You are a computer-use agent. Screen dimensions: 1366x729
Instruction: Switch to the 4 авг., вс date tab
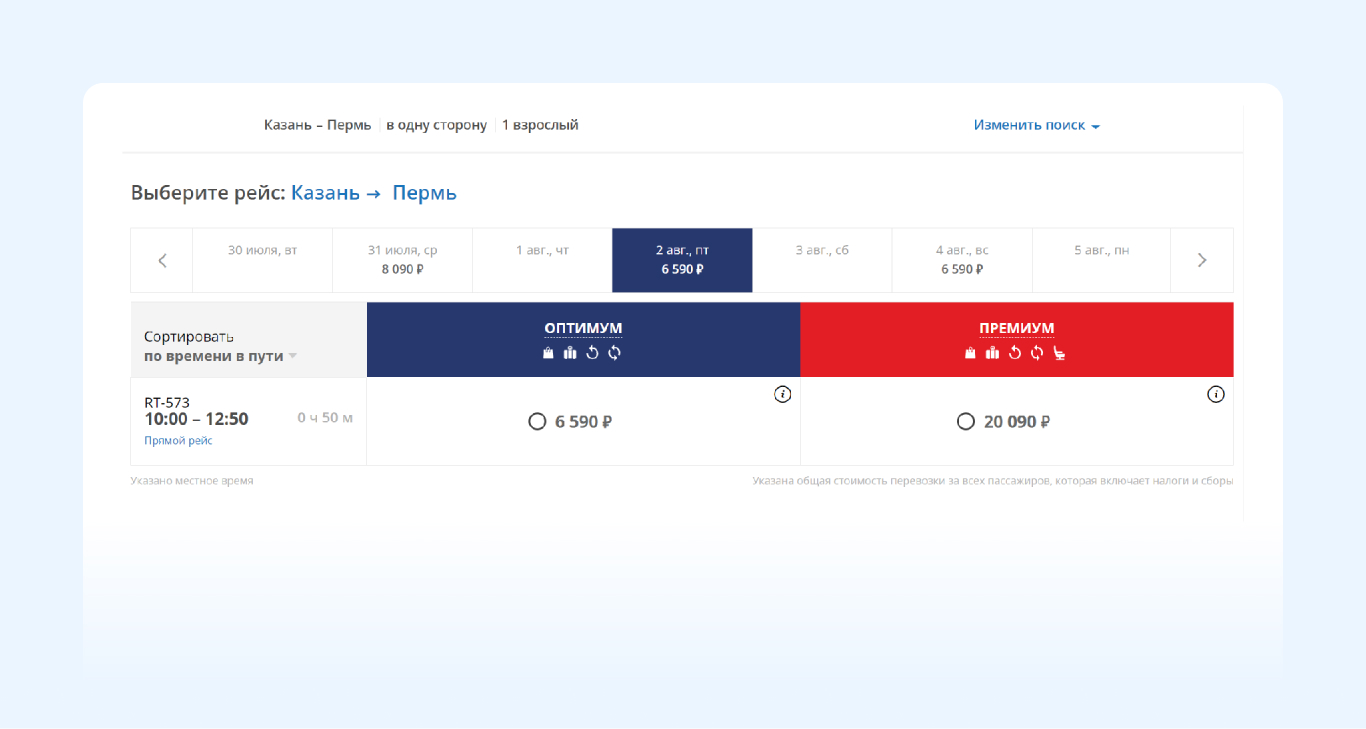(x=961, y=260)
